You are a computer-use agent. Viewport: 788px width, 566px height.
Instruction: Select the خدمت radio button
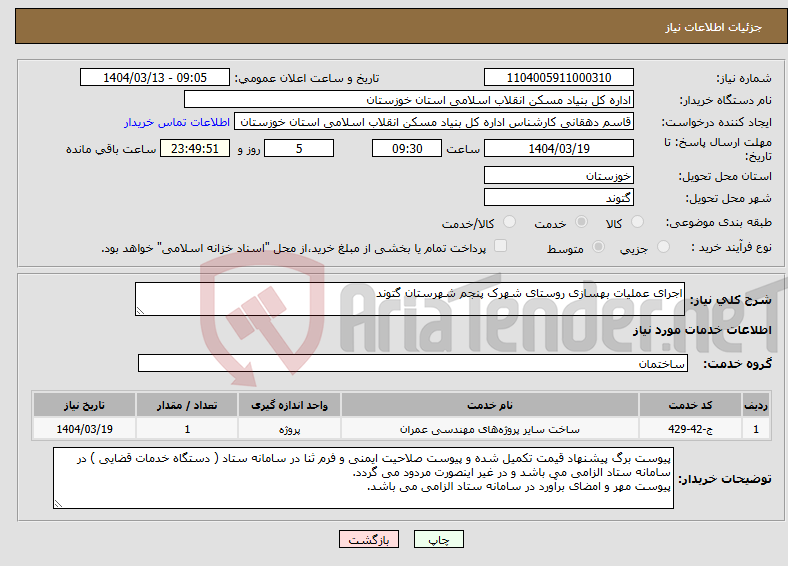point(581,222)
